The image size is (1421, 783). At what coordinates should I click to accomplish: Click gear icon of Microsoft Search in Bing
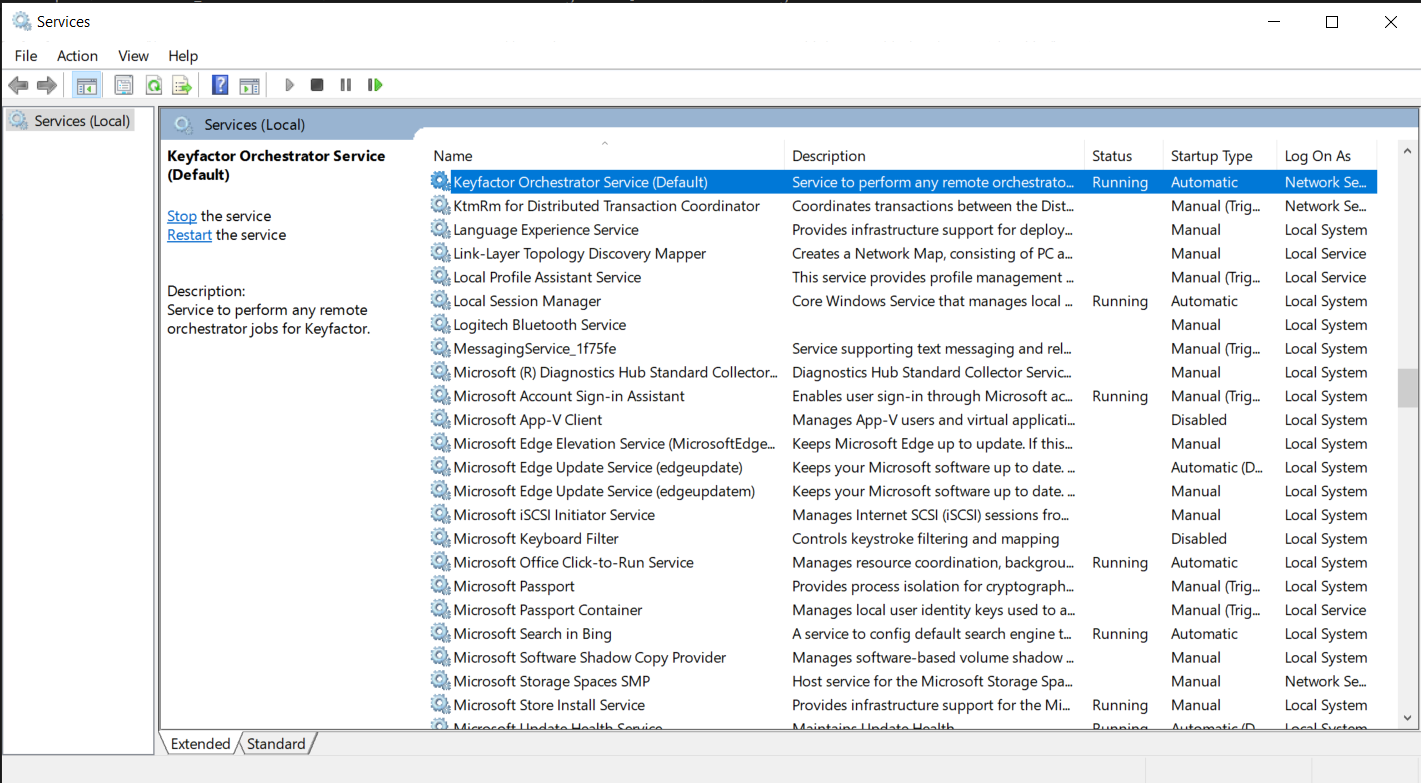pos(440,634)
